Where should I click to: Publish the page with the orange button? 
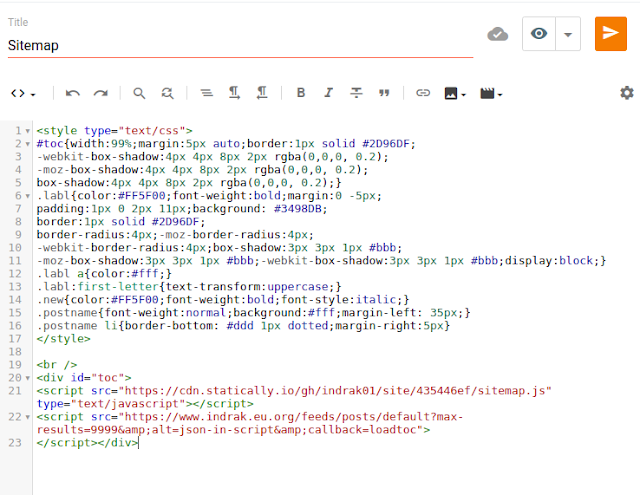(x=611, y=33)
